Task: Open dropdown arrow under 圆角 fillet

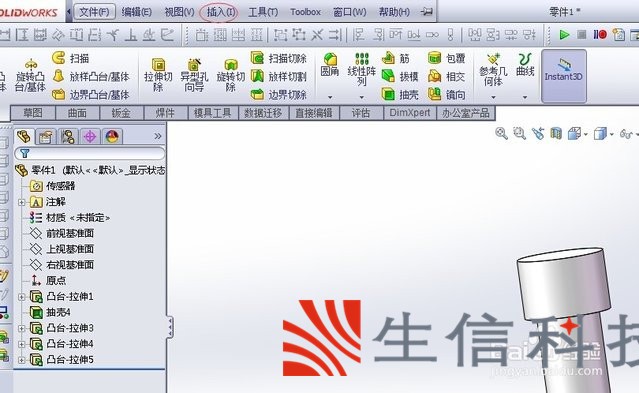Action: (330, 97)
